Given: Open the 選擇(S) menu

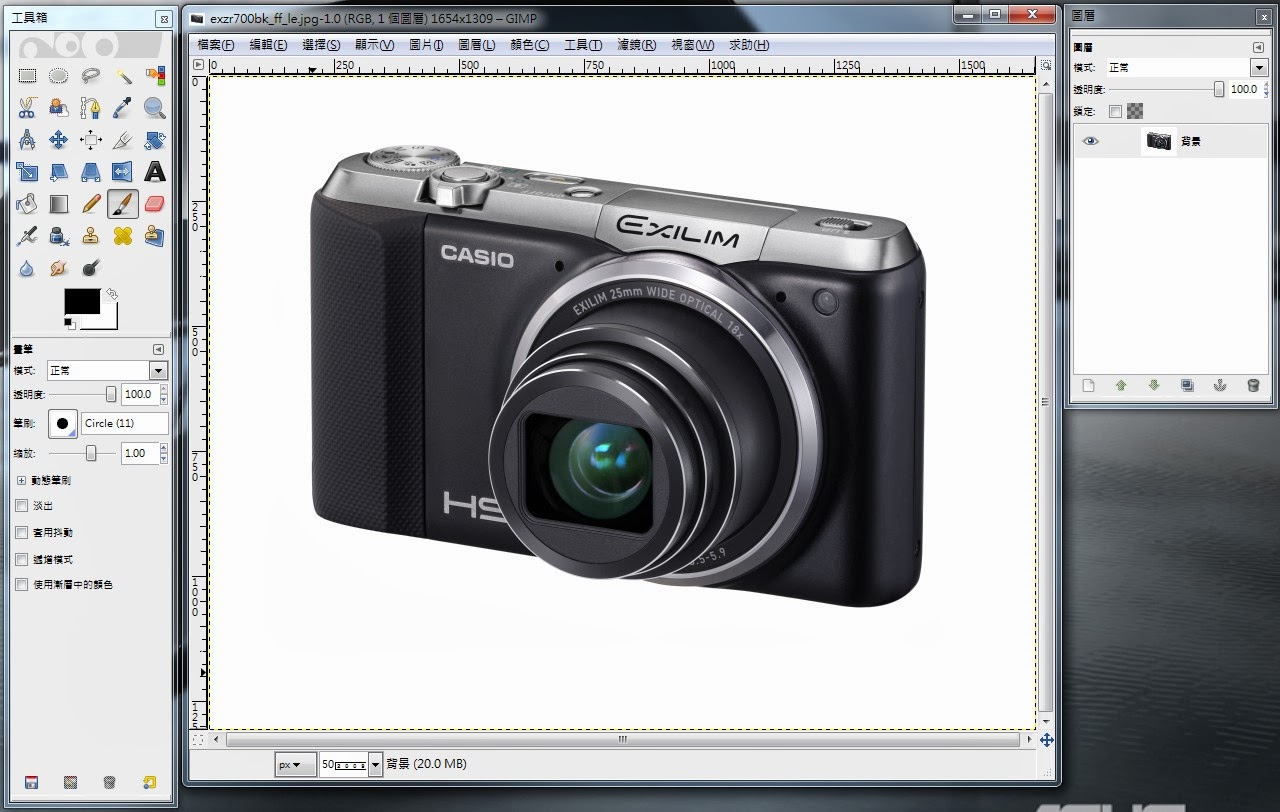Looking at the screenshot, I should click(x=321, y=45).
